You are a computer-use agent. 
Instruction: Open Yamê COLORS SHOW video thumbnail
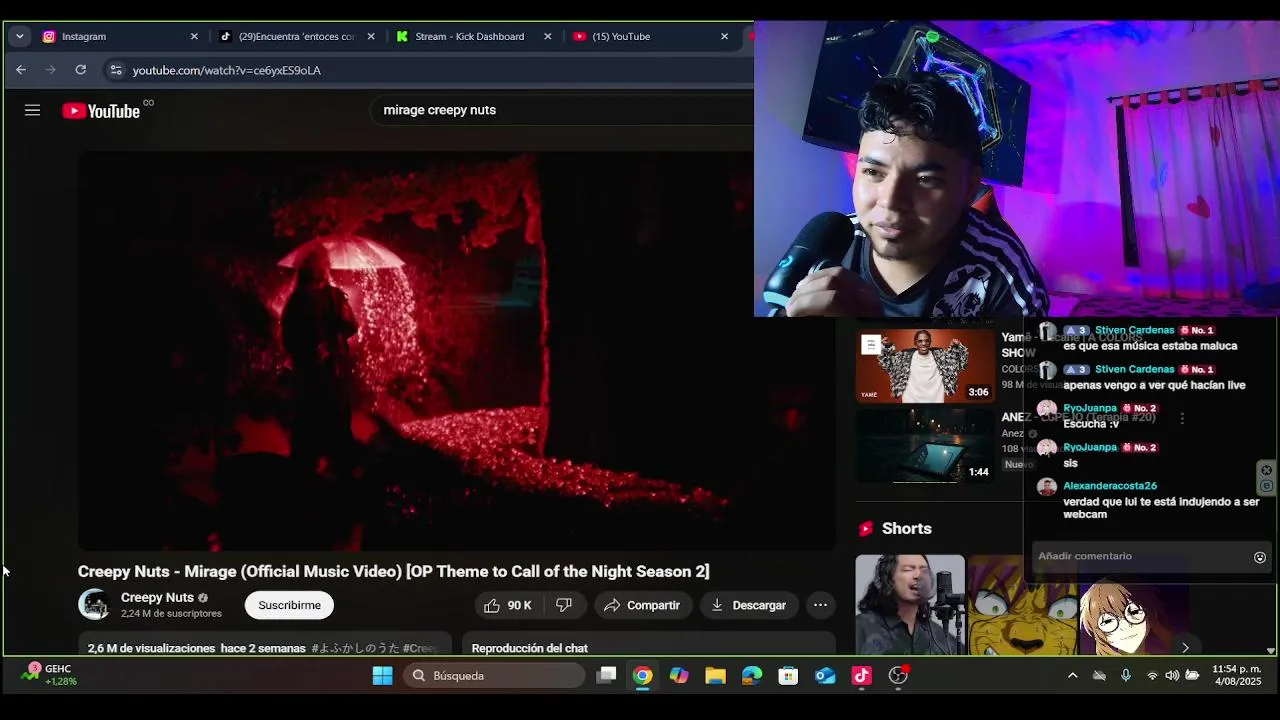coord(925,366)
